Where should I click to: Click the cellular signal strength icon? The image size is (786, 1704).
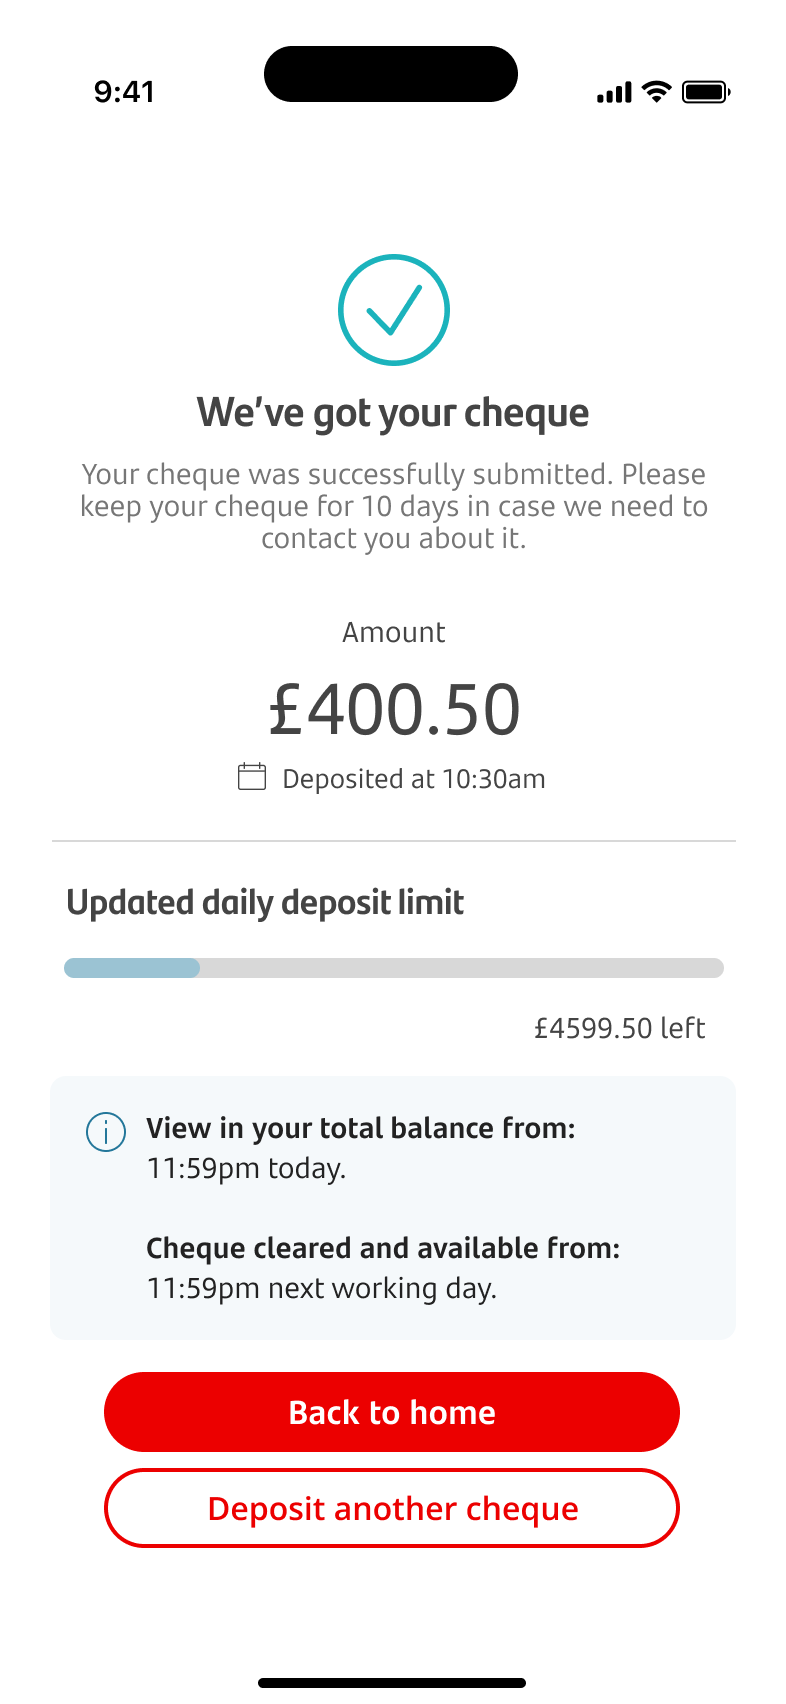614,93
